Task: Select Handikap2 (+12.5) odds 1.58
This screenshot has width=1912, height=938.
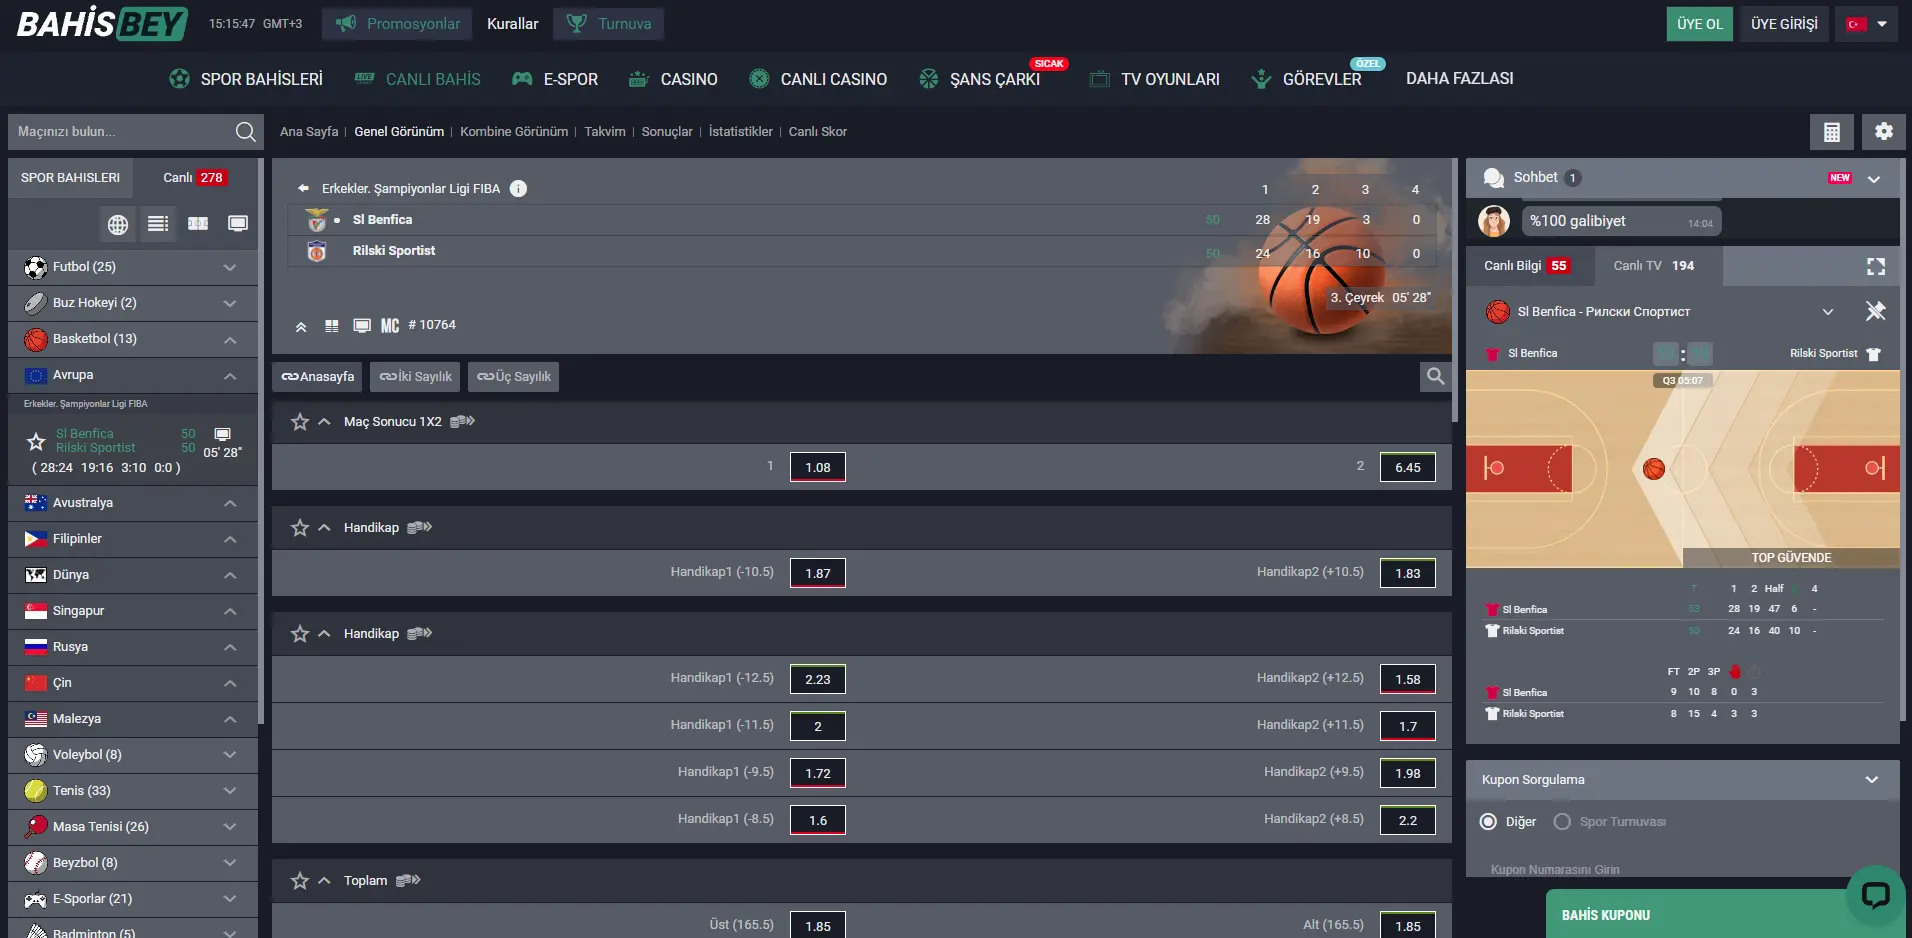Action: pyautogui.click(x=1408, y=680)
